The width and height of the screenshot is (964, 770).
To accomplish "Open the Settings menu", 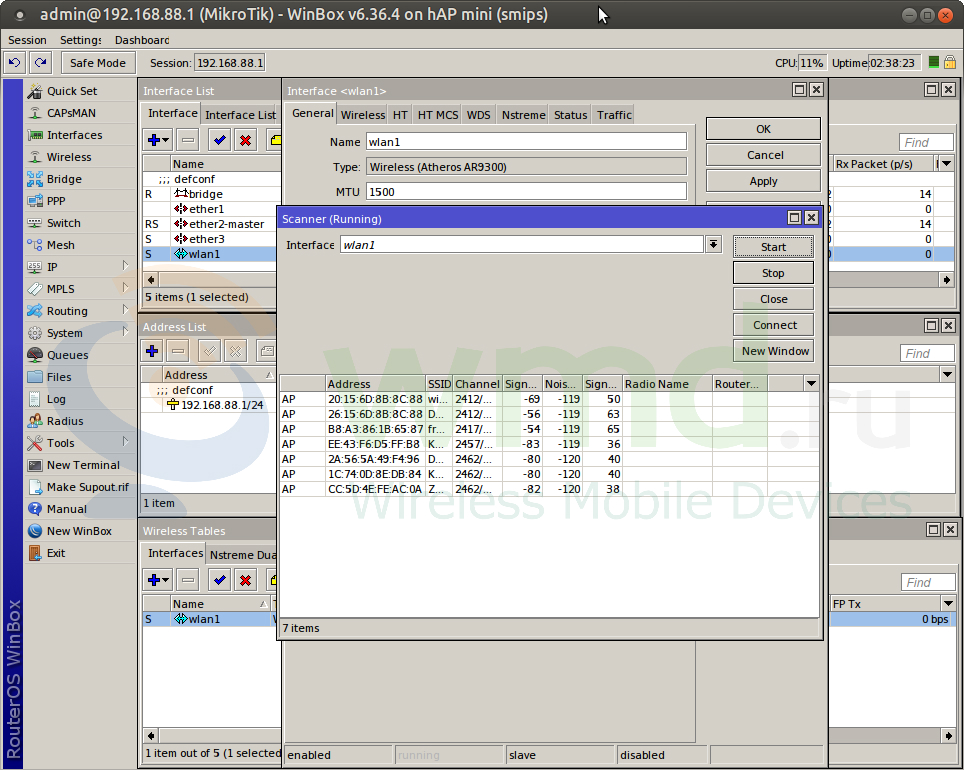I will click(x=81, y=40).
